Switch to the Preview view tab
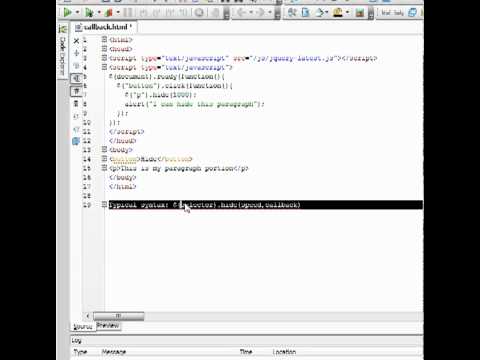Image resolution: width=480 pixels, height=360 pixels. coord(108,326)
